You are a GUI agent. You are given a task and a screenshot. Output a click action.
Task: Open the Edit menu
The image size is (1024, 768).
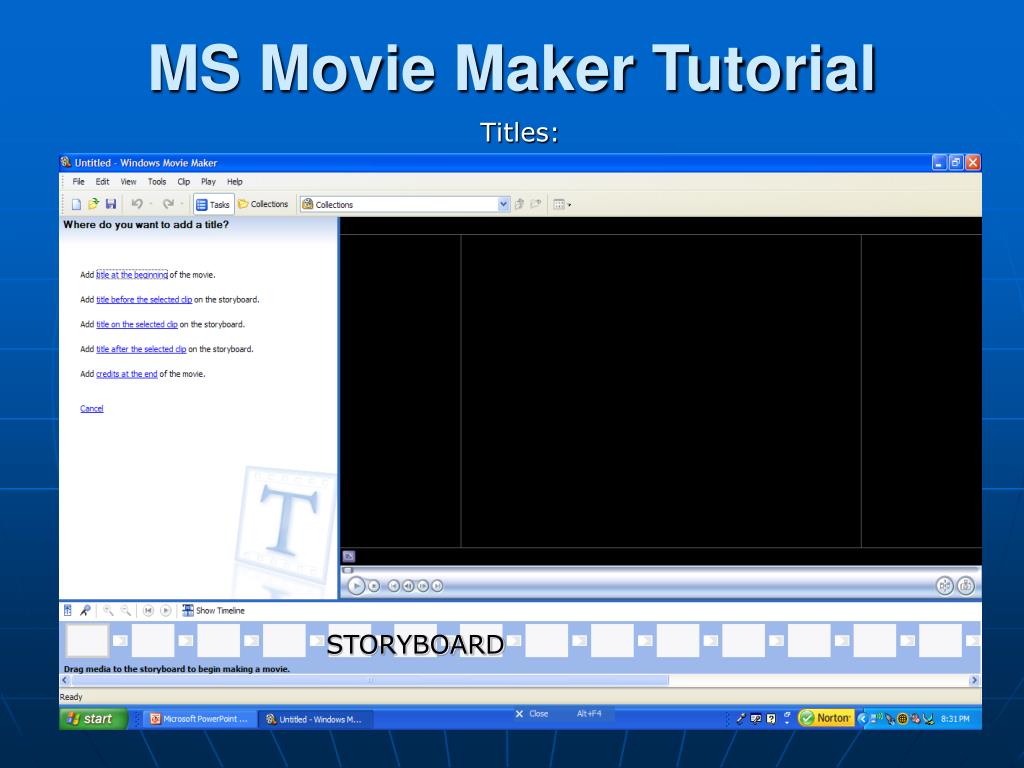tap(103, 182)
